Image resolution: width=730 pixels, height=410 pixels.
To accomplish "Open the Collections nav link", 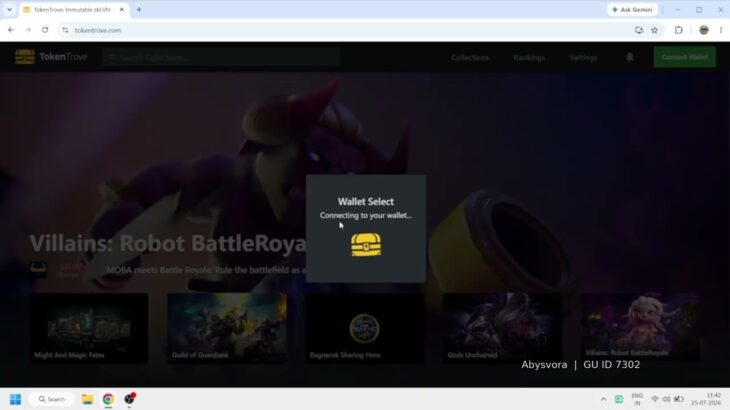I will (470, 58).
